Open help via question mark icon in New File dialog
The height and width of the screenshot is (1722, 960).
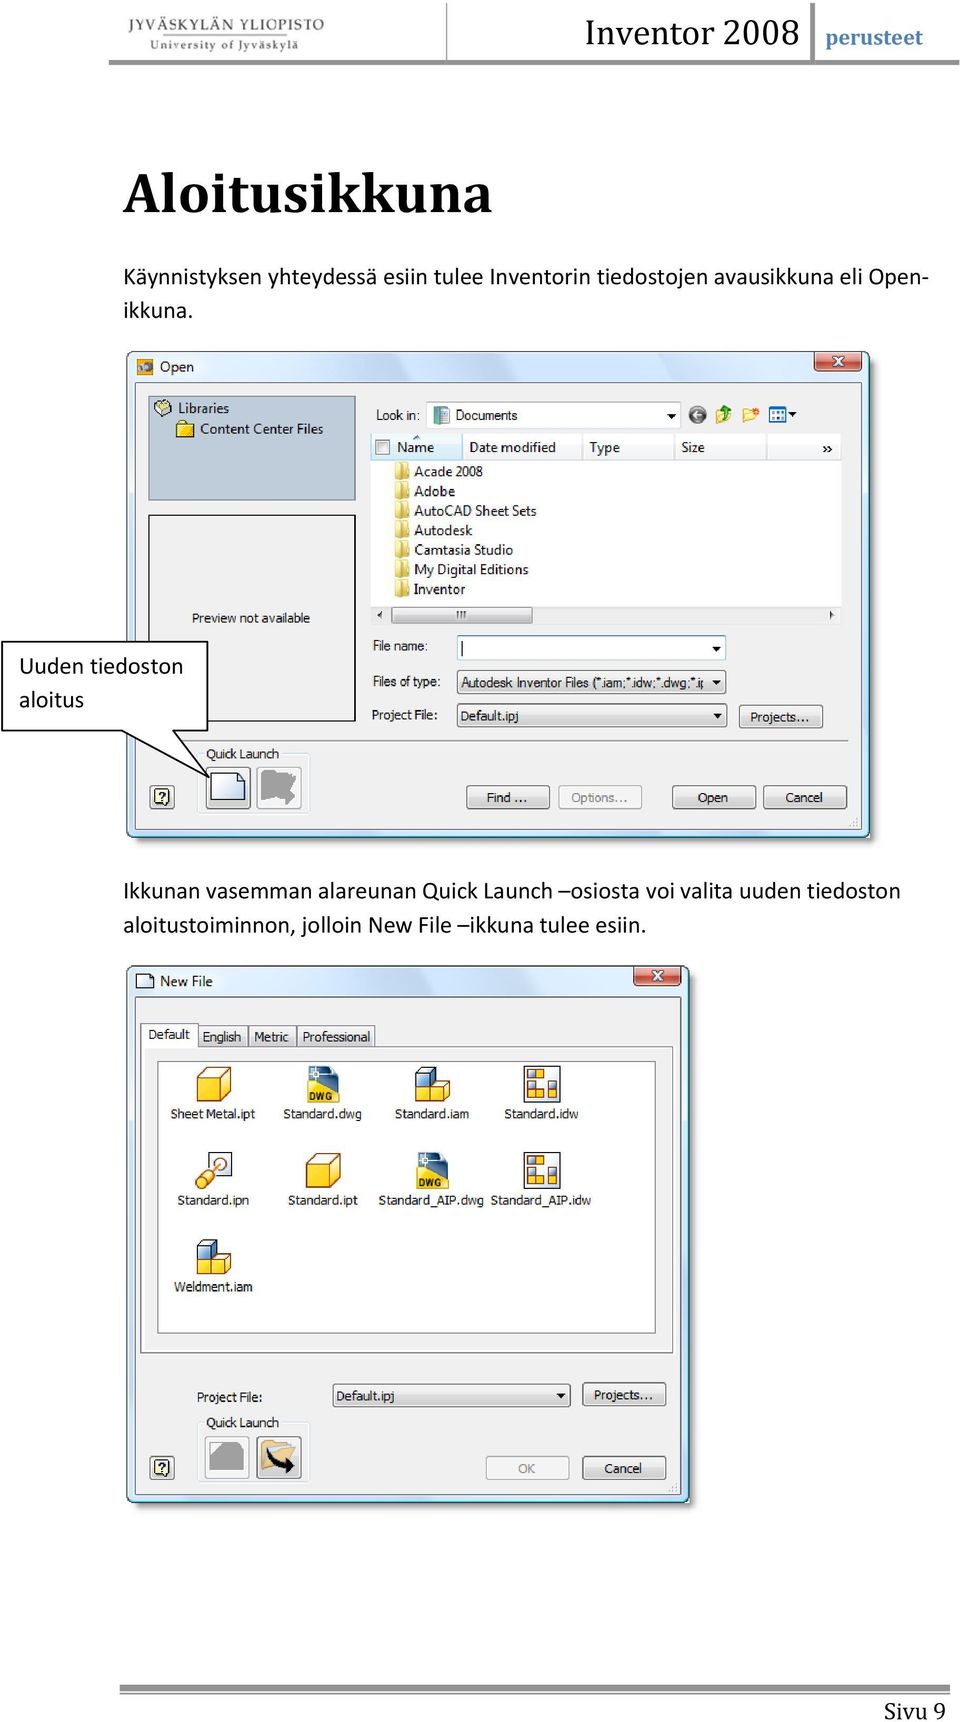click(162, 1468)
